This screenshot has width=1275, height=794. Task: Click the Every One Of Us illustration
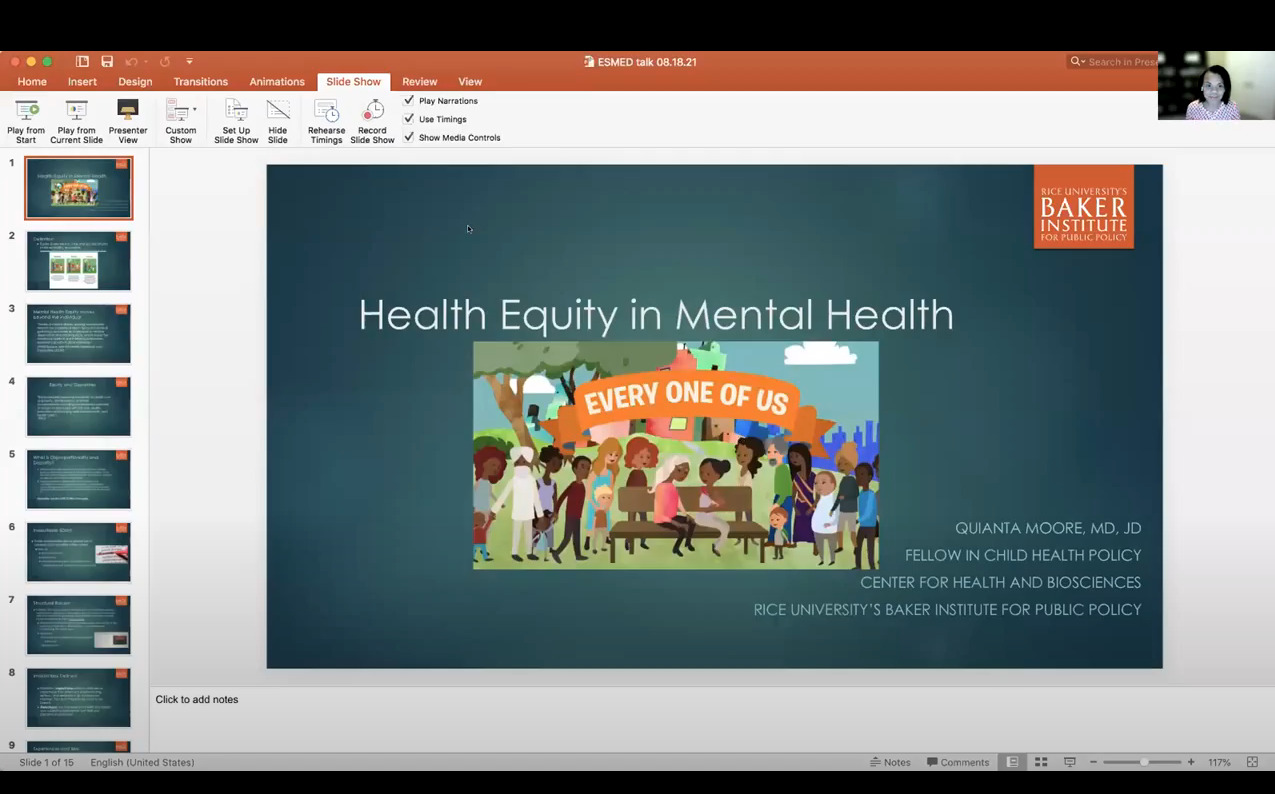coord(676,455)
